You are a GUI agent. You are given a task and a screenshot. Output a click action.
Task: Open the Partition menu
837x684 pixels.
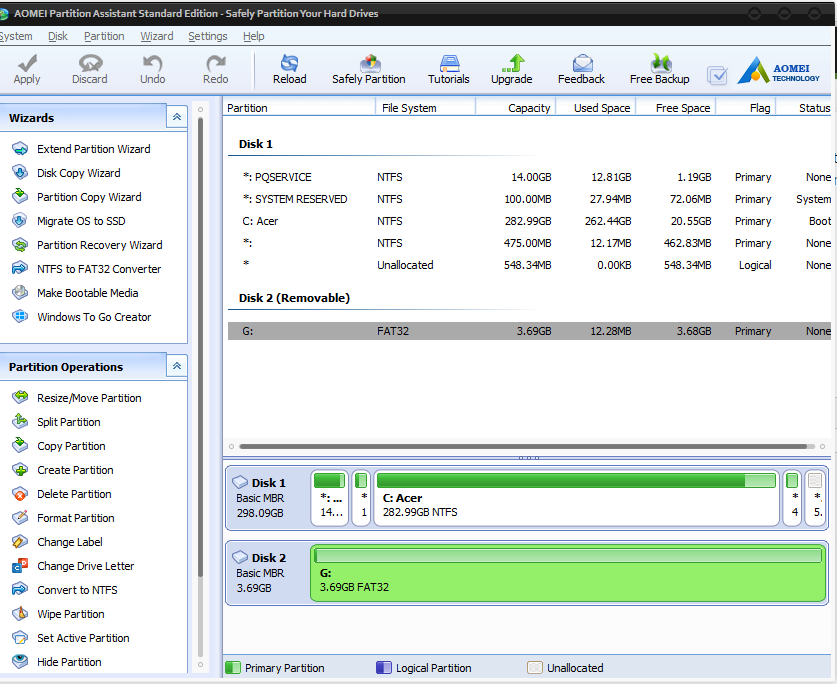104,35
